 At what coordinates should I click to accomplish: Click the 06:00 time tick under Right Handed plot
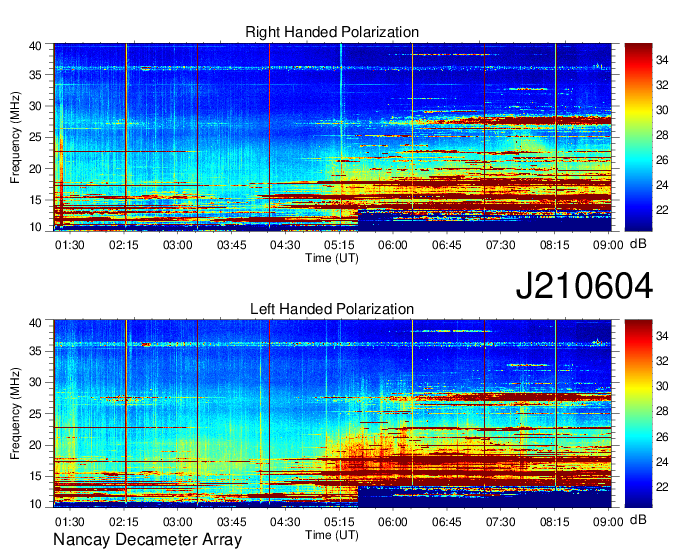coord(393,245)
